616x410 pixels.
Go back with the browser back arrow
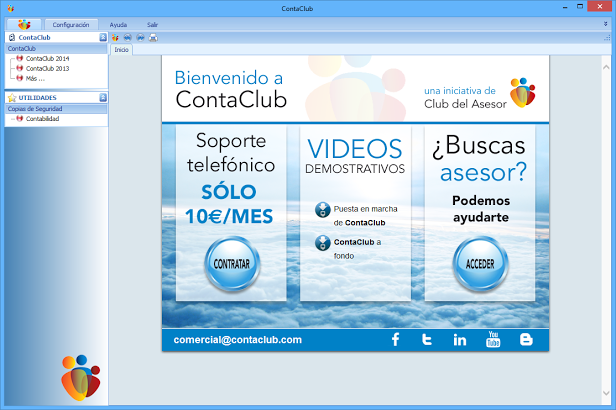(x=128, y=38)
